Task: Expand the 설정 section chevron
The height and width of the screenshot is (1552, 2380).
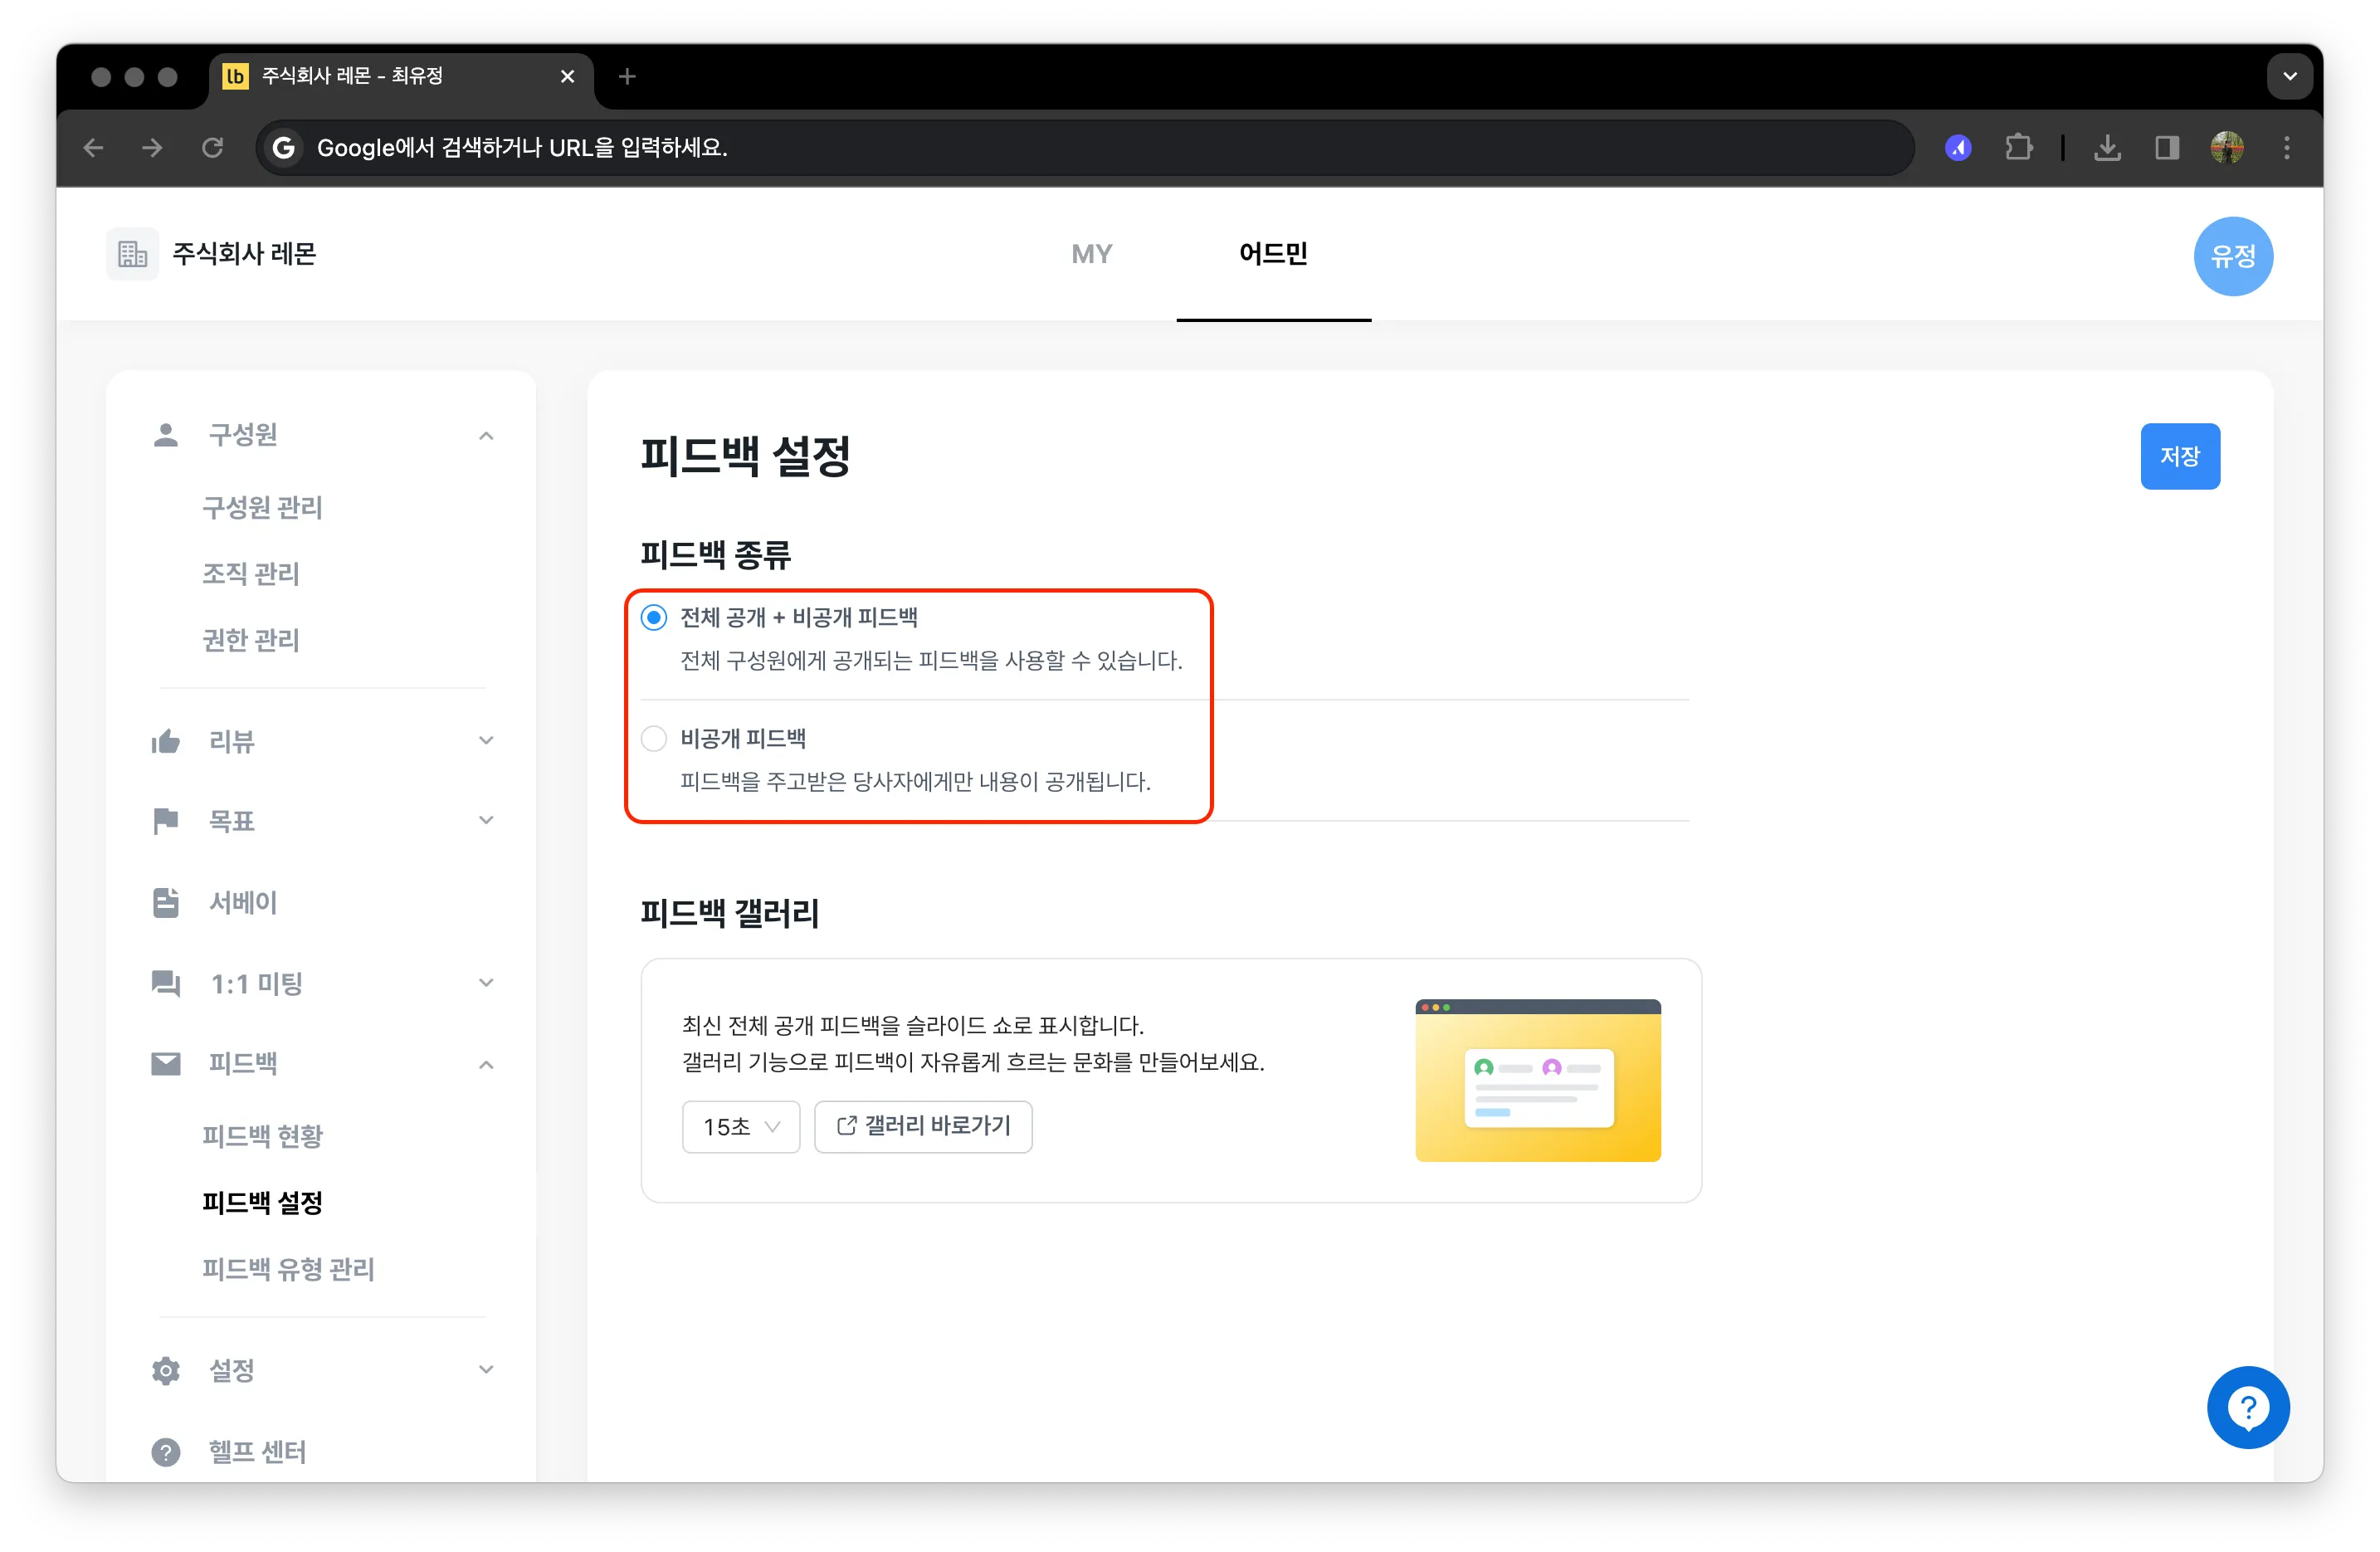Action: (486, 1370)
